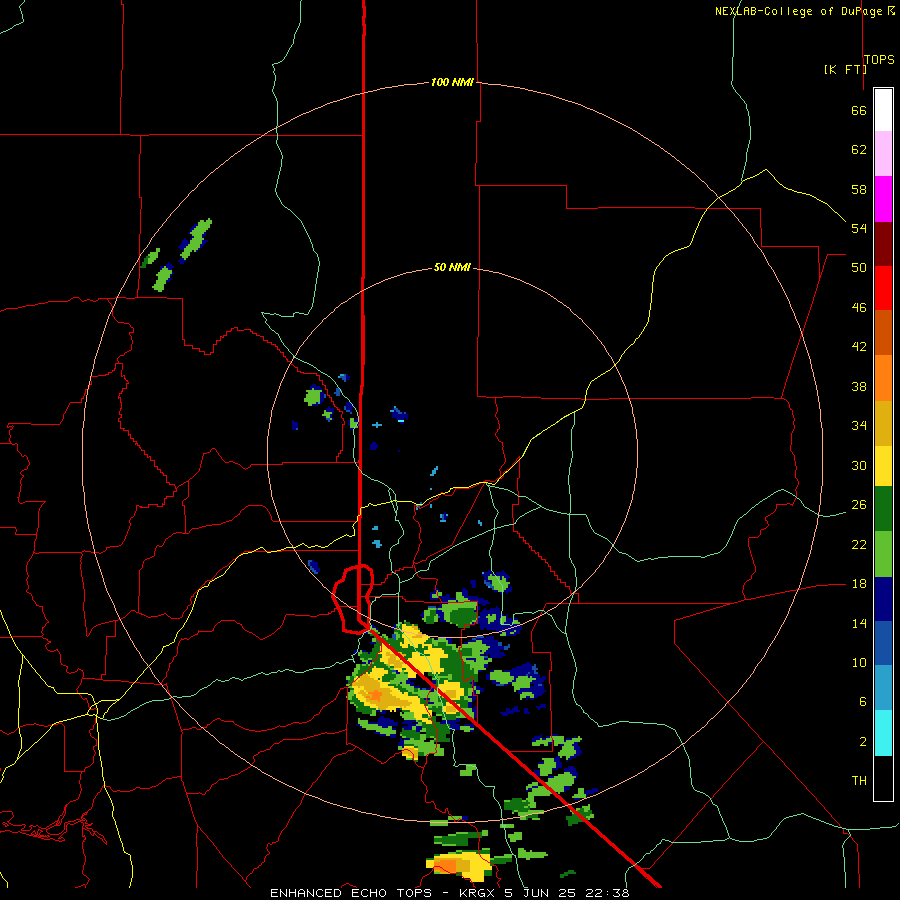Click the dark green 22-26 kft swatch
This screenshot has height=900, width=900.
coord(883,509)
